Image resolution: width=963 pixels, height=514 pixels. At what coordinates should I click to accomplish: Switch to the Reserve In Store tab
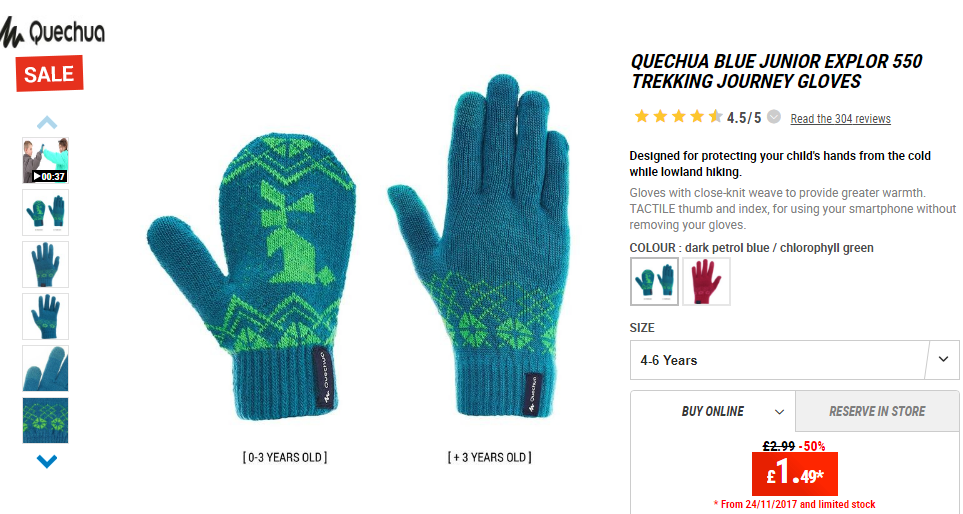[877, 411]
